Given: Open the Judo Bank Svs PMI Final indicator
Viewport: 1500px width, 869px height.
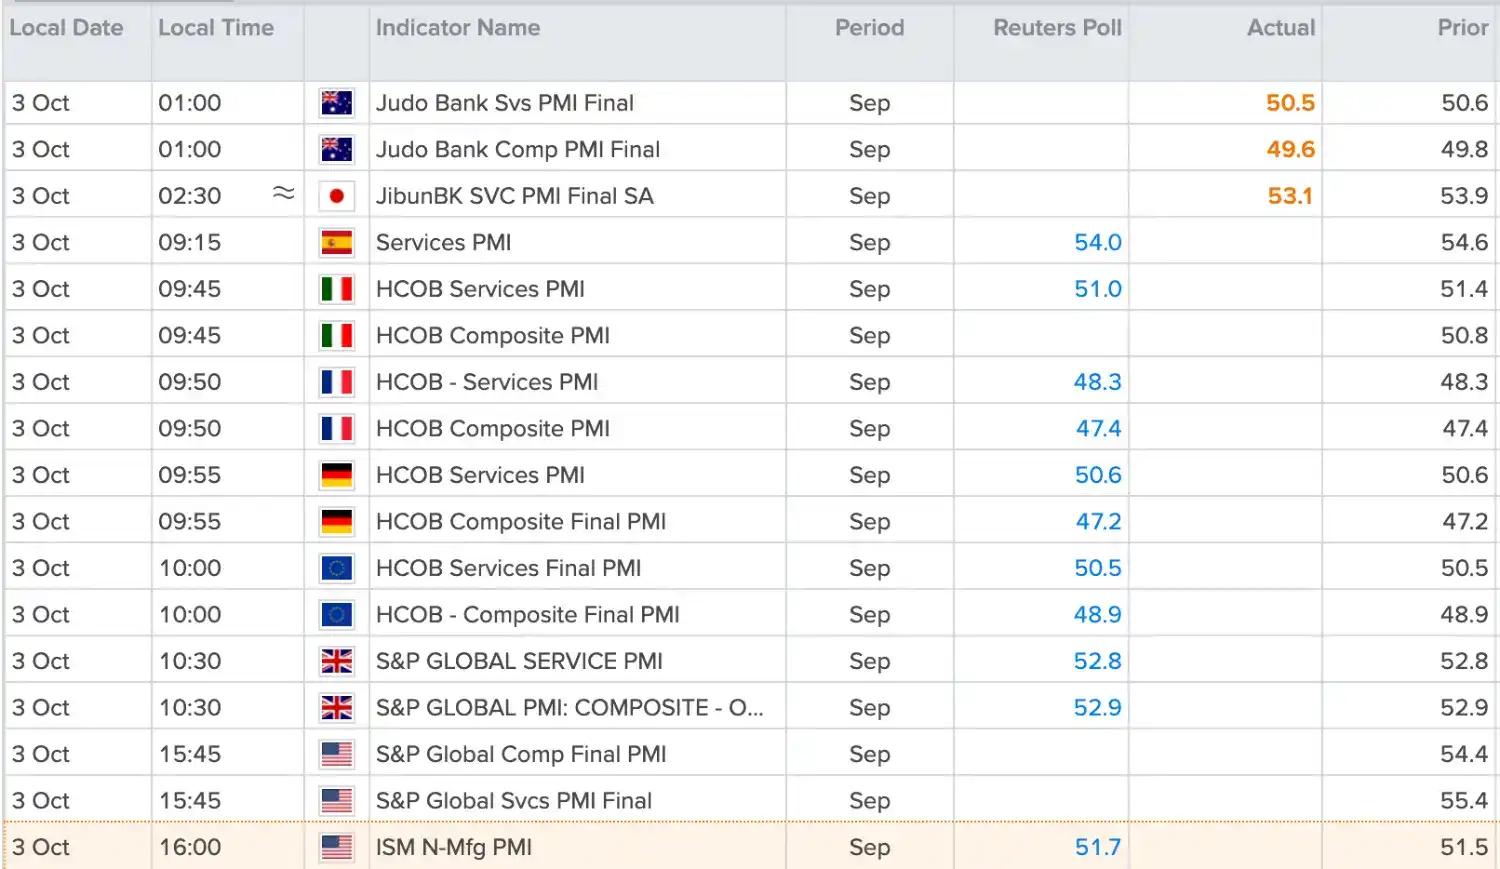Looking at the screenshot, I should (x=505, y=103).
